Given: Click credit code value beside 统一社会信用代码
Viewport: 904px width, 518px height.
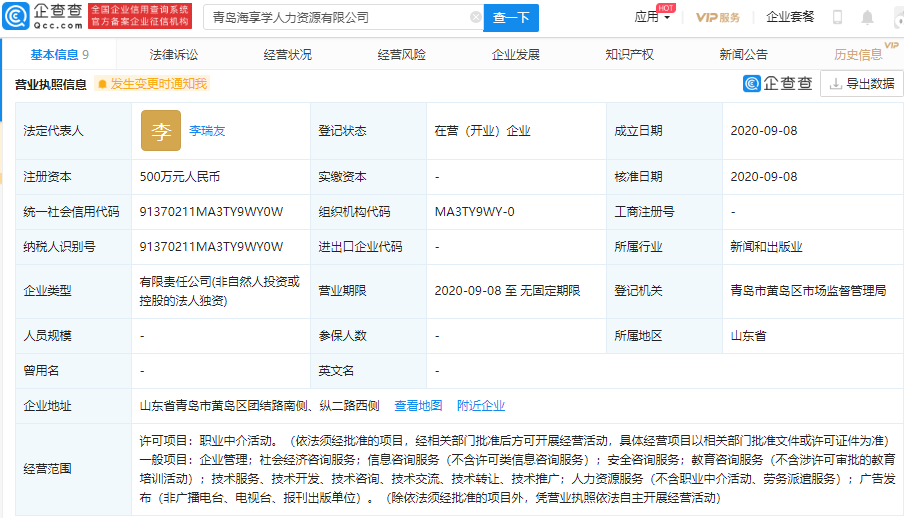Looking at the screenshot, I should click(x=211, y=212).
